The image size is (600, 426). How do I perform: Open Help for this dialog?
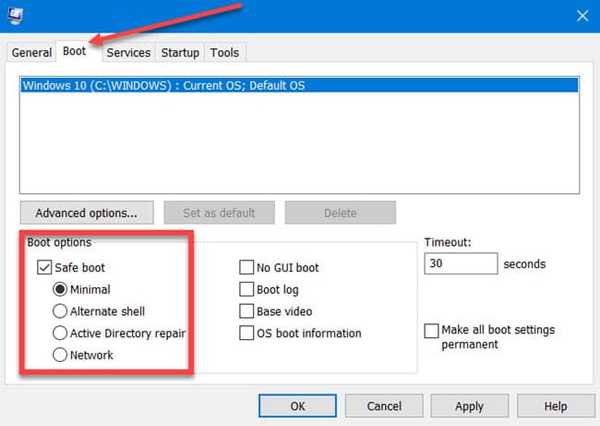click(x=556, y=406)
